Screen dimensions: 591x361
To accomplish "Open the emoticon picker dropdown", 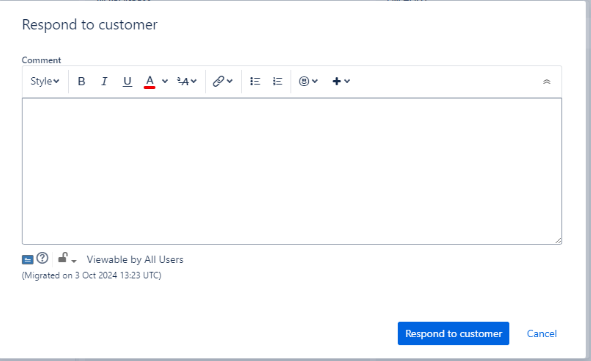I will [x=308, y=81].
